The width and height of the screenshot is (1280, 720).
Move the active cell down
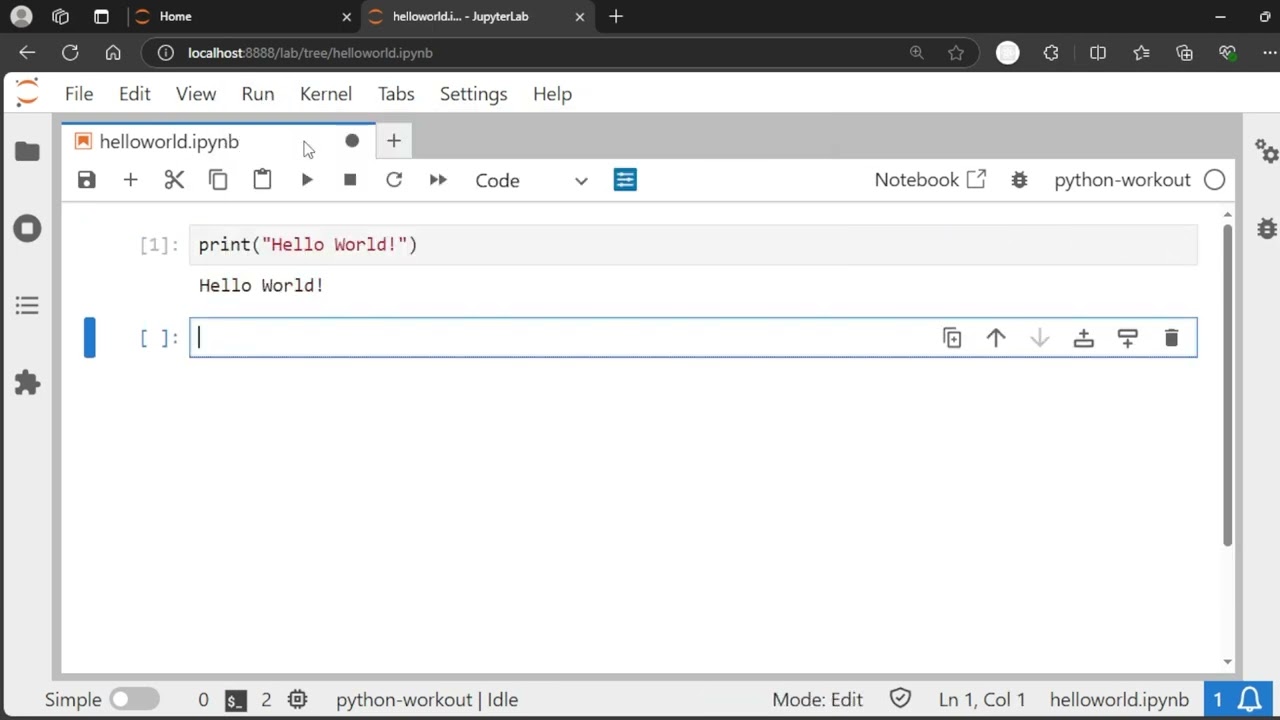click(1040, 338)
